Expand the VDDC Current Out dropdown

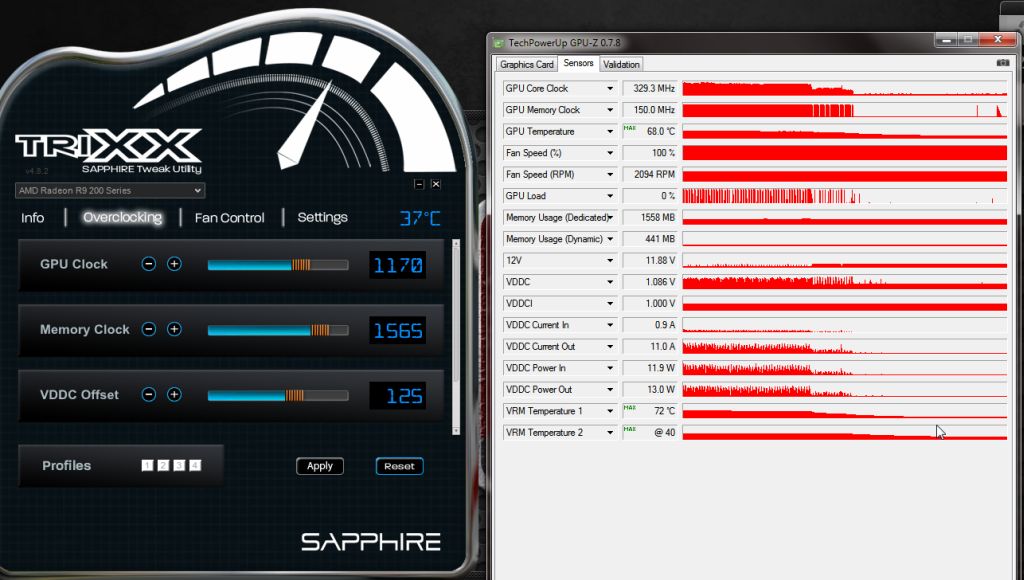610,347
